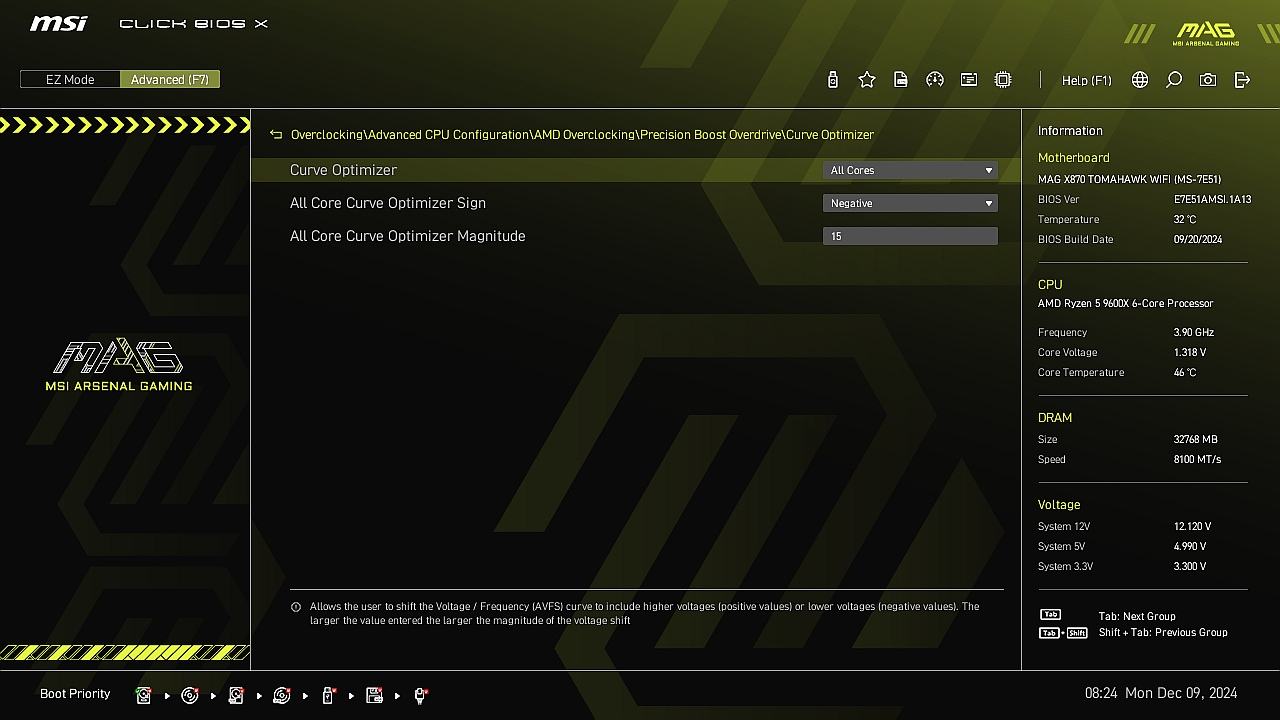The image size is (1280, 720).
Task: Click Tab: Next Group hint
Action: pos(1137,616)
